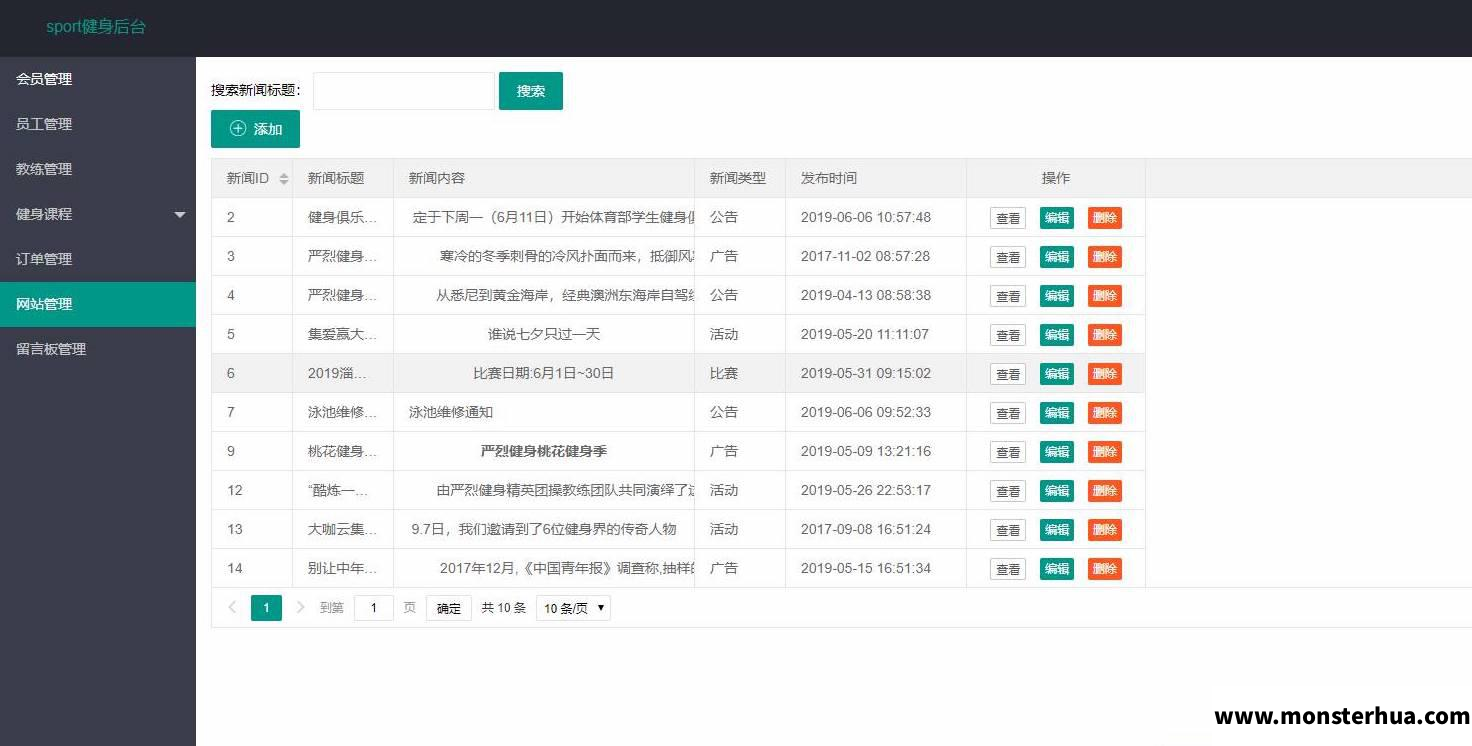The width and height of the screenshot is (1472, 746).
Task: Click the 新闻类型 column header
Action: pyautogui.click(x=738, y=178)
